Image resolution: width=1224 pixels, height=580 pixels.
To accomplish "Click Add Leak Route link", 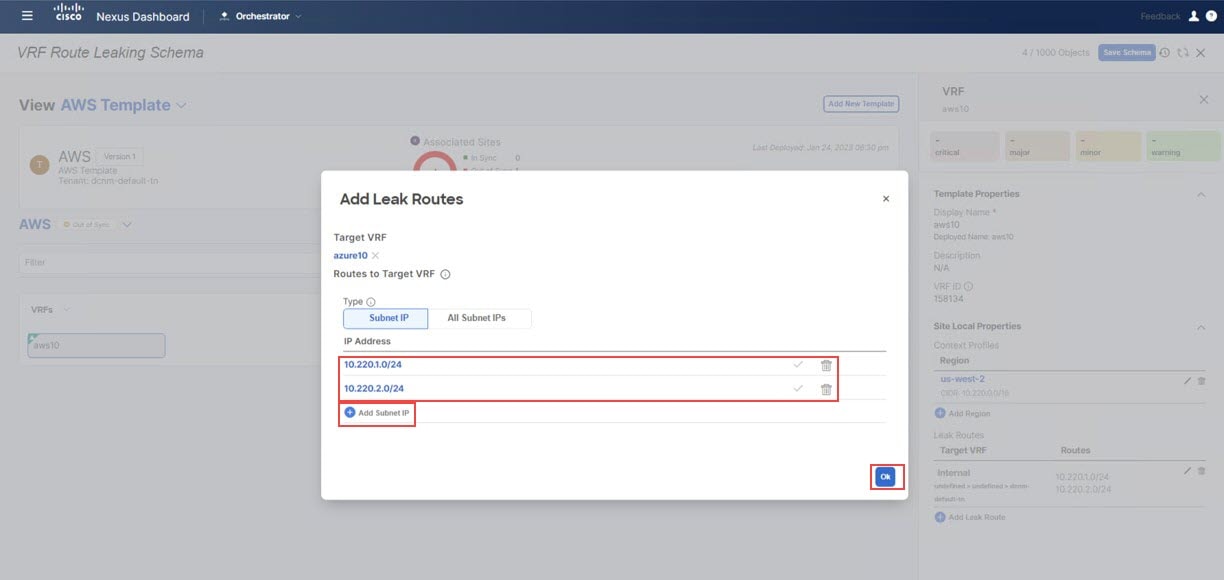I will pos(970,517).
